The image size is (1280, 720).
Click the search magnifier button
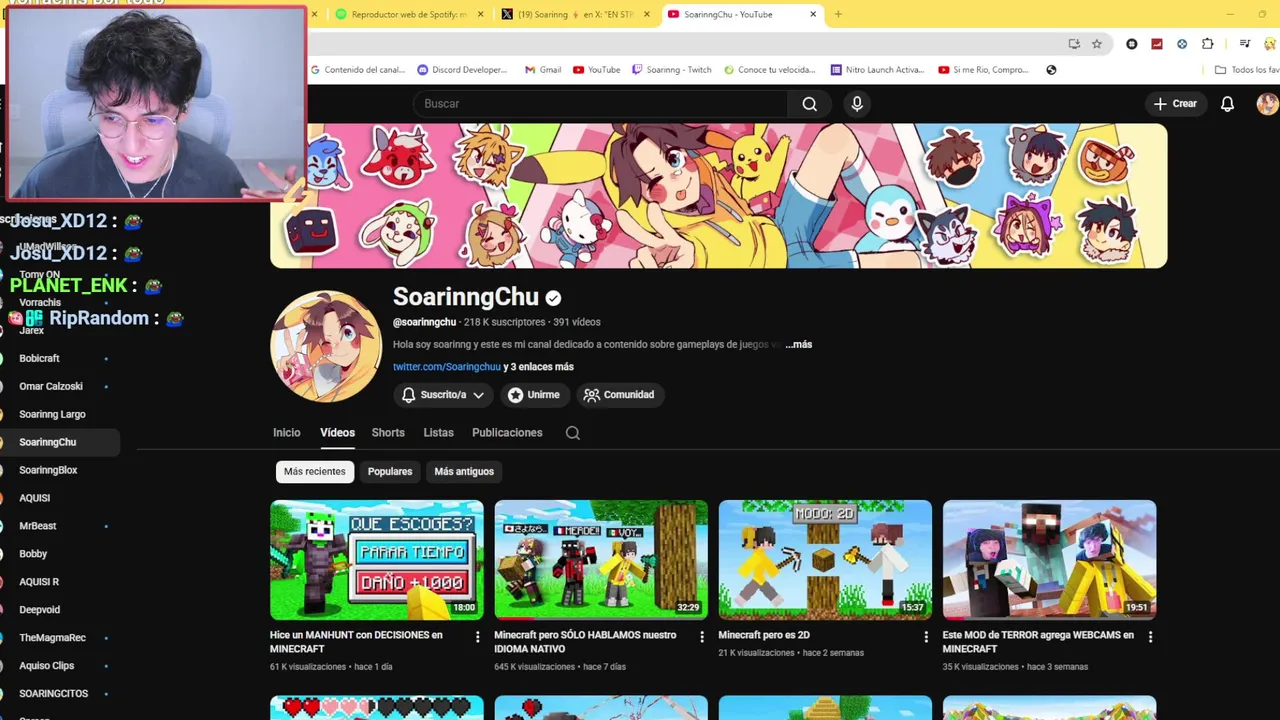[809, 104]
